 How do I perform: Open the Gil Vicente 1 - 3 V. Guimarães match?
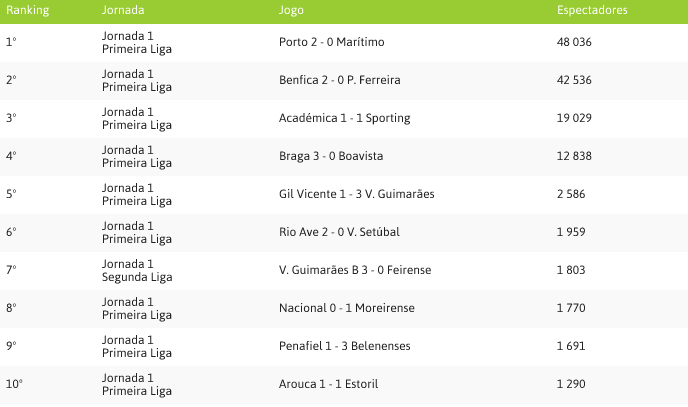click(x=356, y=194)
